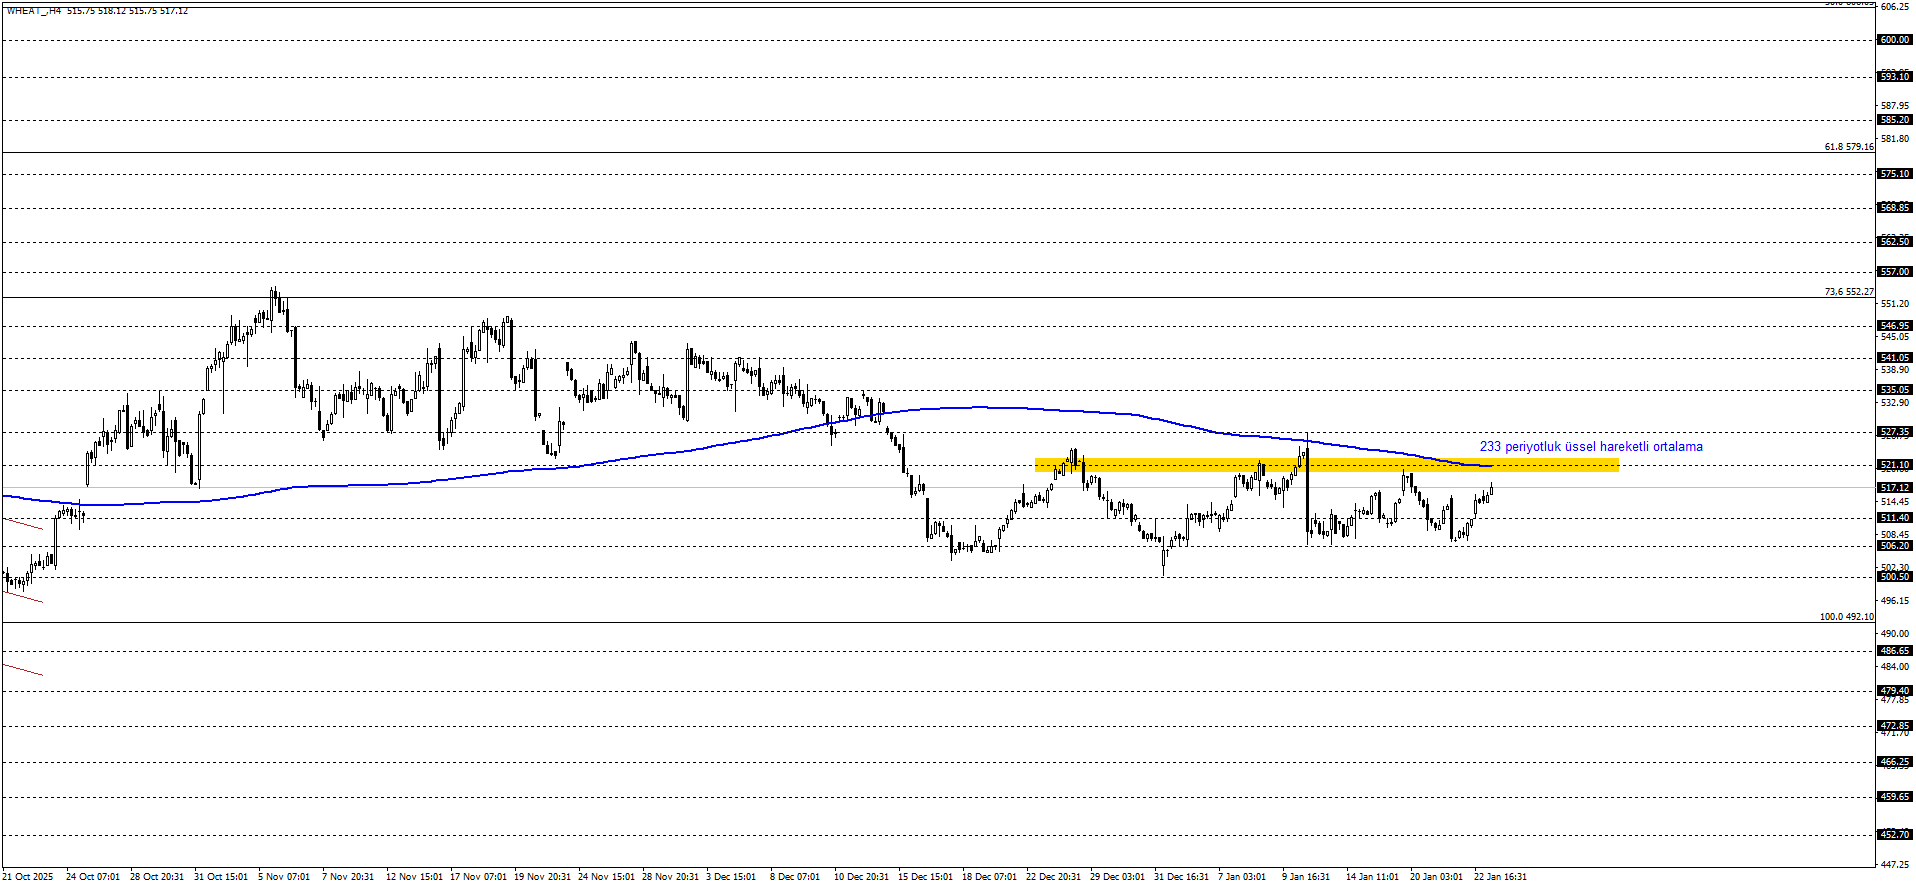
Task: Click the WHEAT H4 symbol title text
Action: click(x=34, y=10)
